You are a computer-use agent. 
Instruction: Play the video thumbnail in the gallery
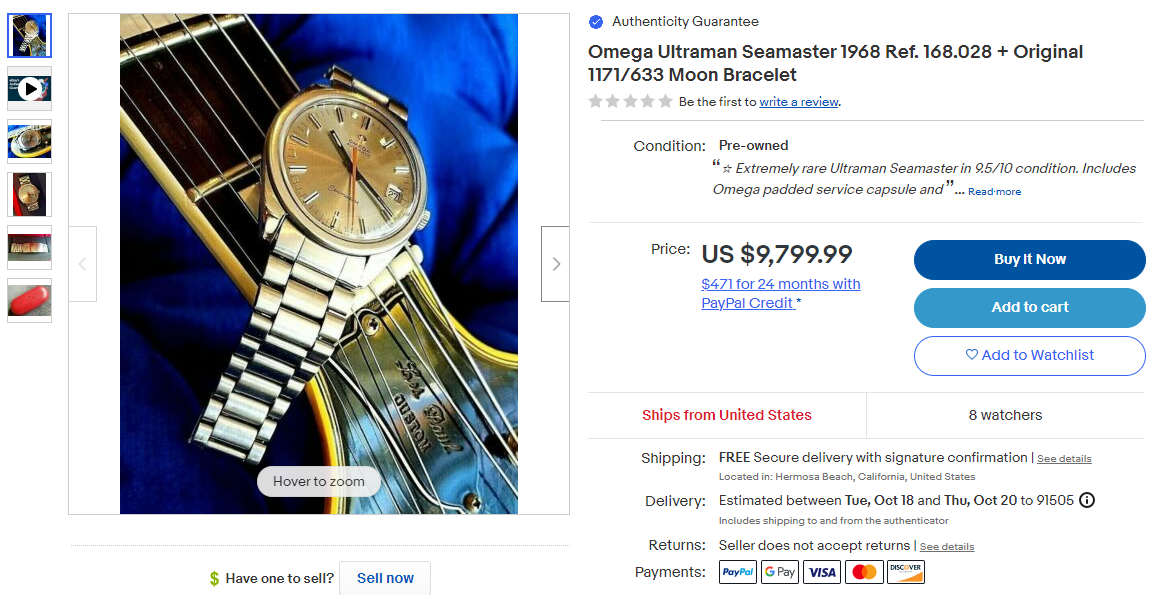point(30,89)
